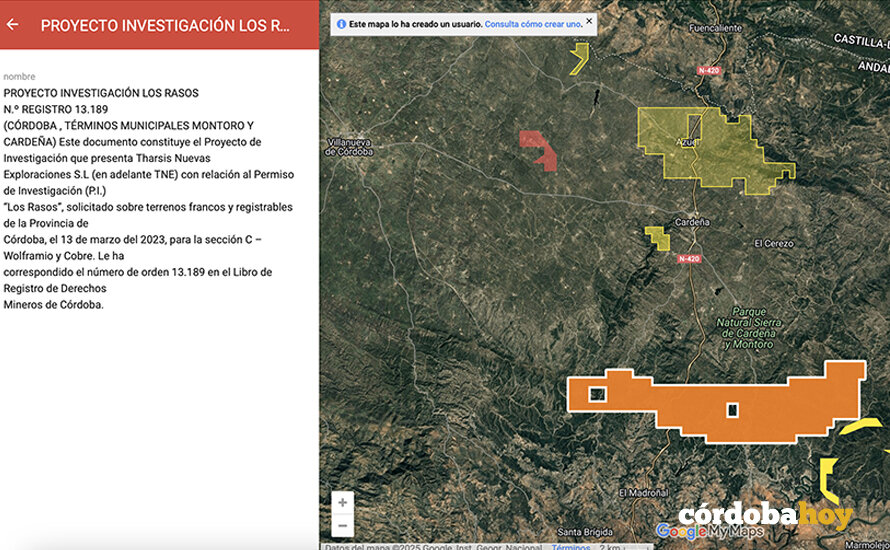Click the text 'N.º REGISTRO 13.189'
The height and width of the screenshot is (550, 890).
pyautogui.click(x=56, y=109)
